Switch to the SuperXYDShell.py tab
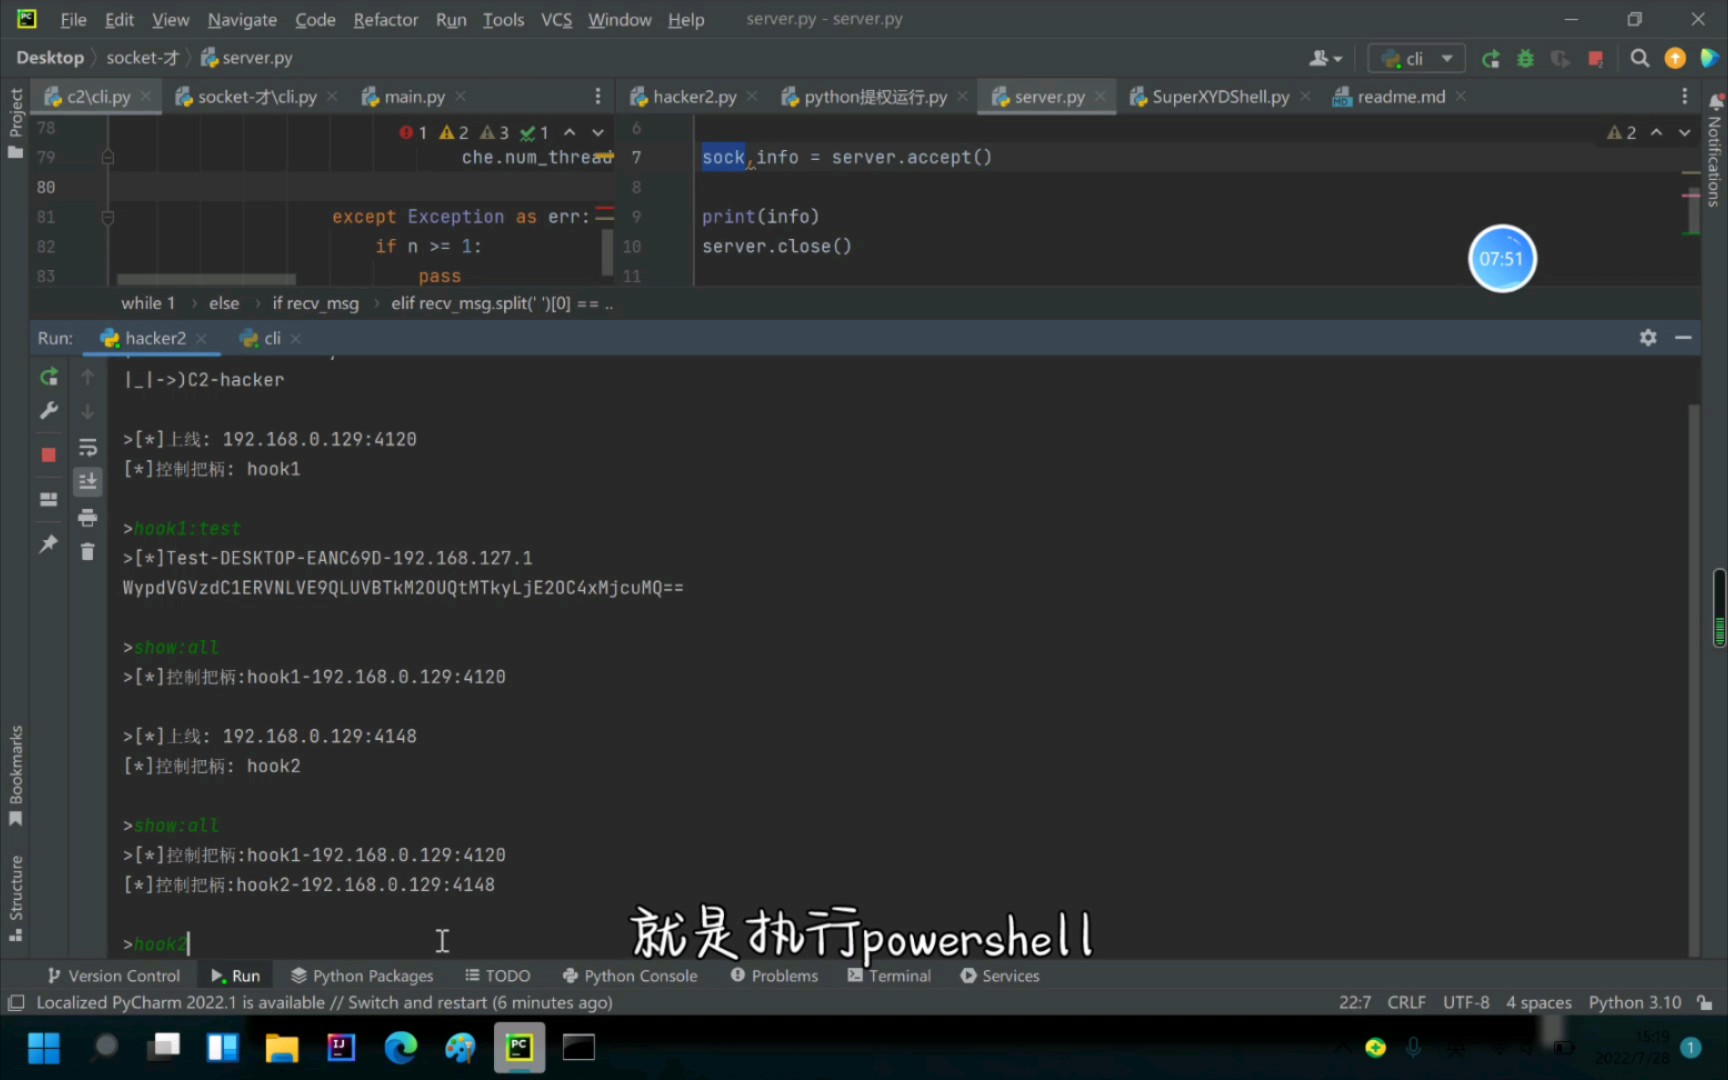The height and width of the screenshot is (1080, 1728). pyautogui.click(x=1220, y=96)
